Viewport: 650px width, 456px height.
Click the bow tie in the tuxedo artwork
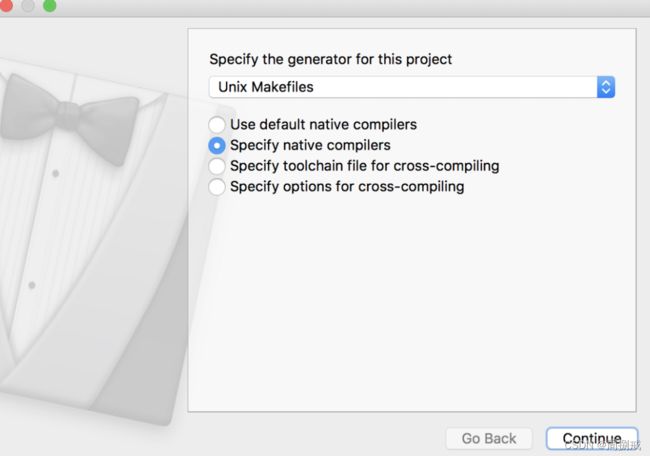68,114
